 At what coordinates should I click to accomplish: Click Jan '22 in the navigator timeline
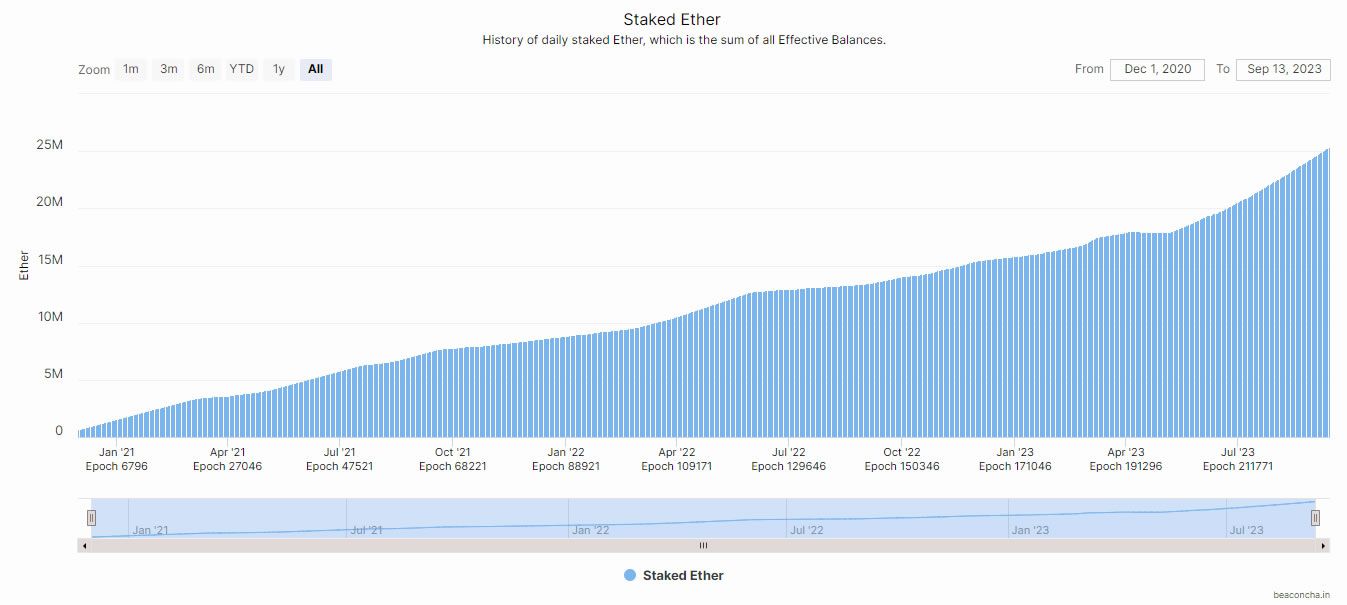click(x=590, y=530)
